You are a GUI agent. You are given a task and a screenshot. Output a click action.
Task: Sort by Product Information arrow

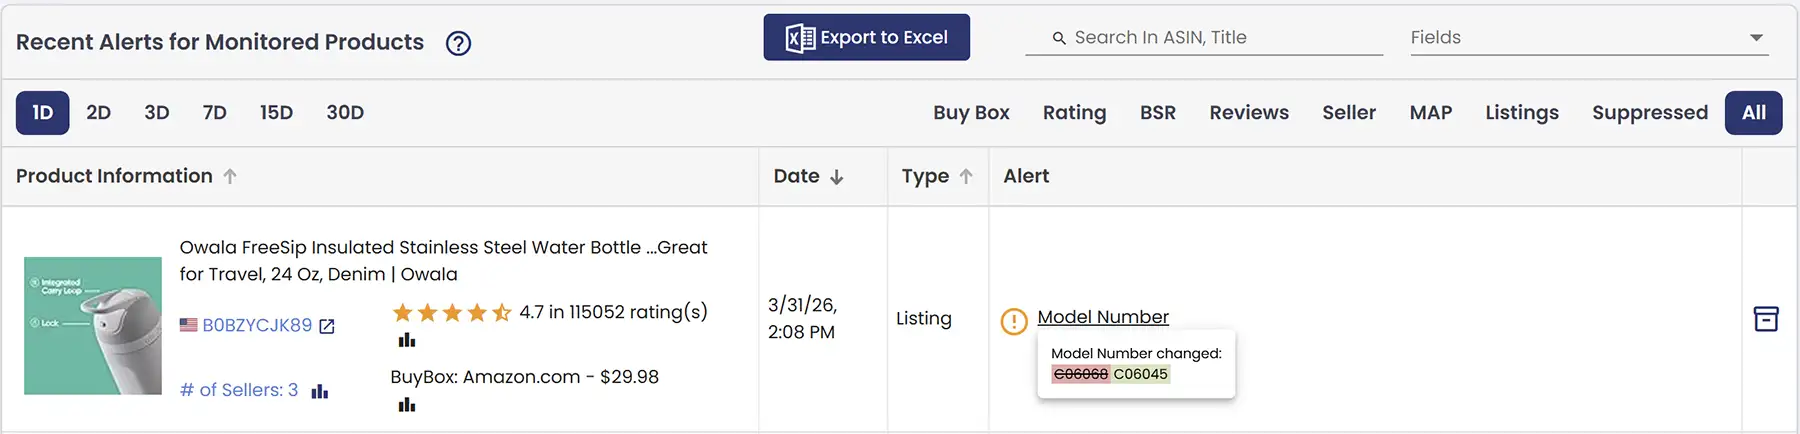point(230,176)
